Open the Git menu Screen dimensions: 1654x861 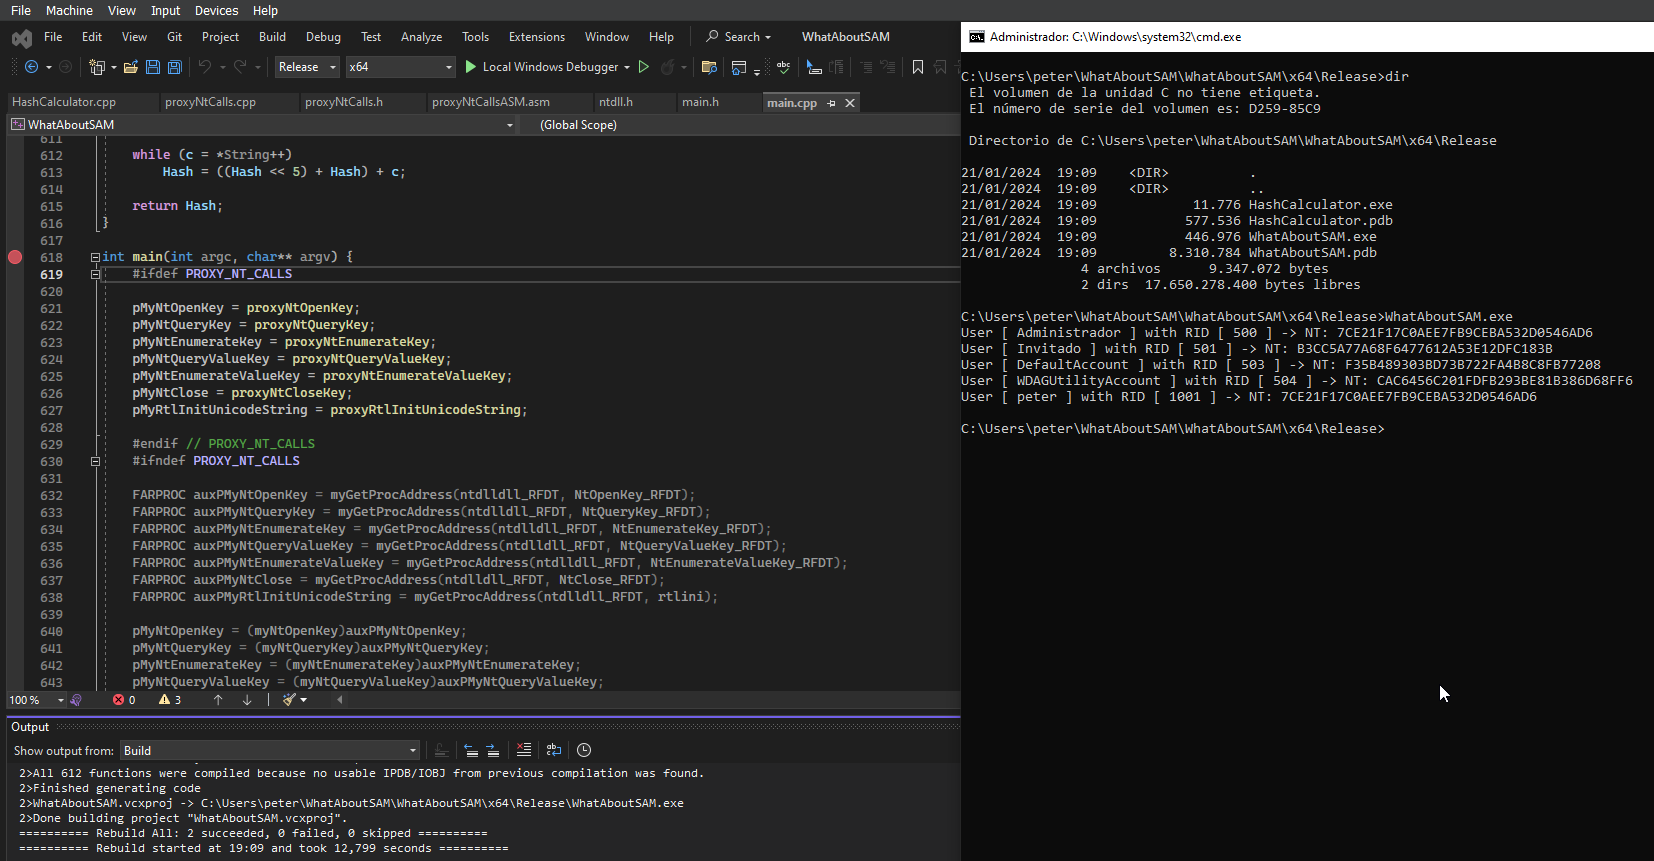coord(174,37)
